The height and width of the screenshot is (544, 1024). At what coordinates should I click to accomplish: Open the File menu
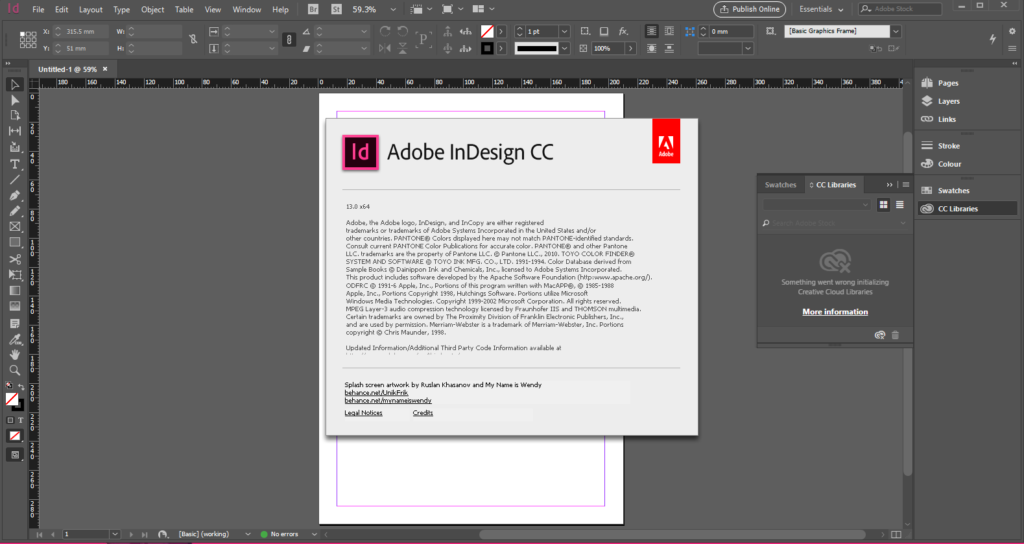click(x=38, y=10)
